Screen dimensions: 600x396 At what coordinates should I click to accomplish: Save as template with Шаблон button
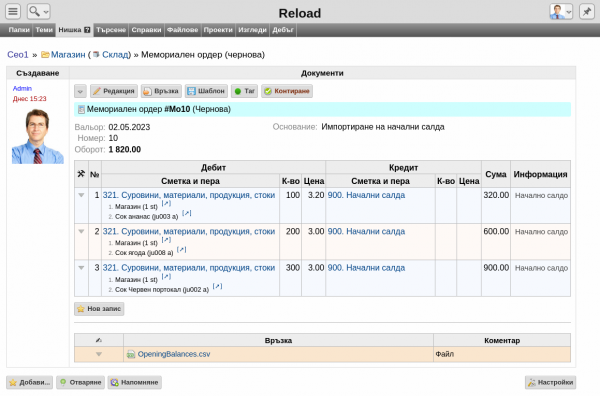(x=206, y=91)
